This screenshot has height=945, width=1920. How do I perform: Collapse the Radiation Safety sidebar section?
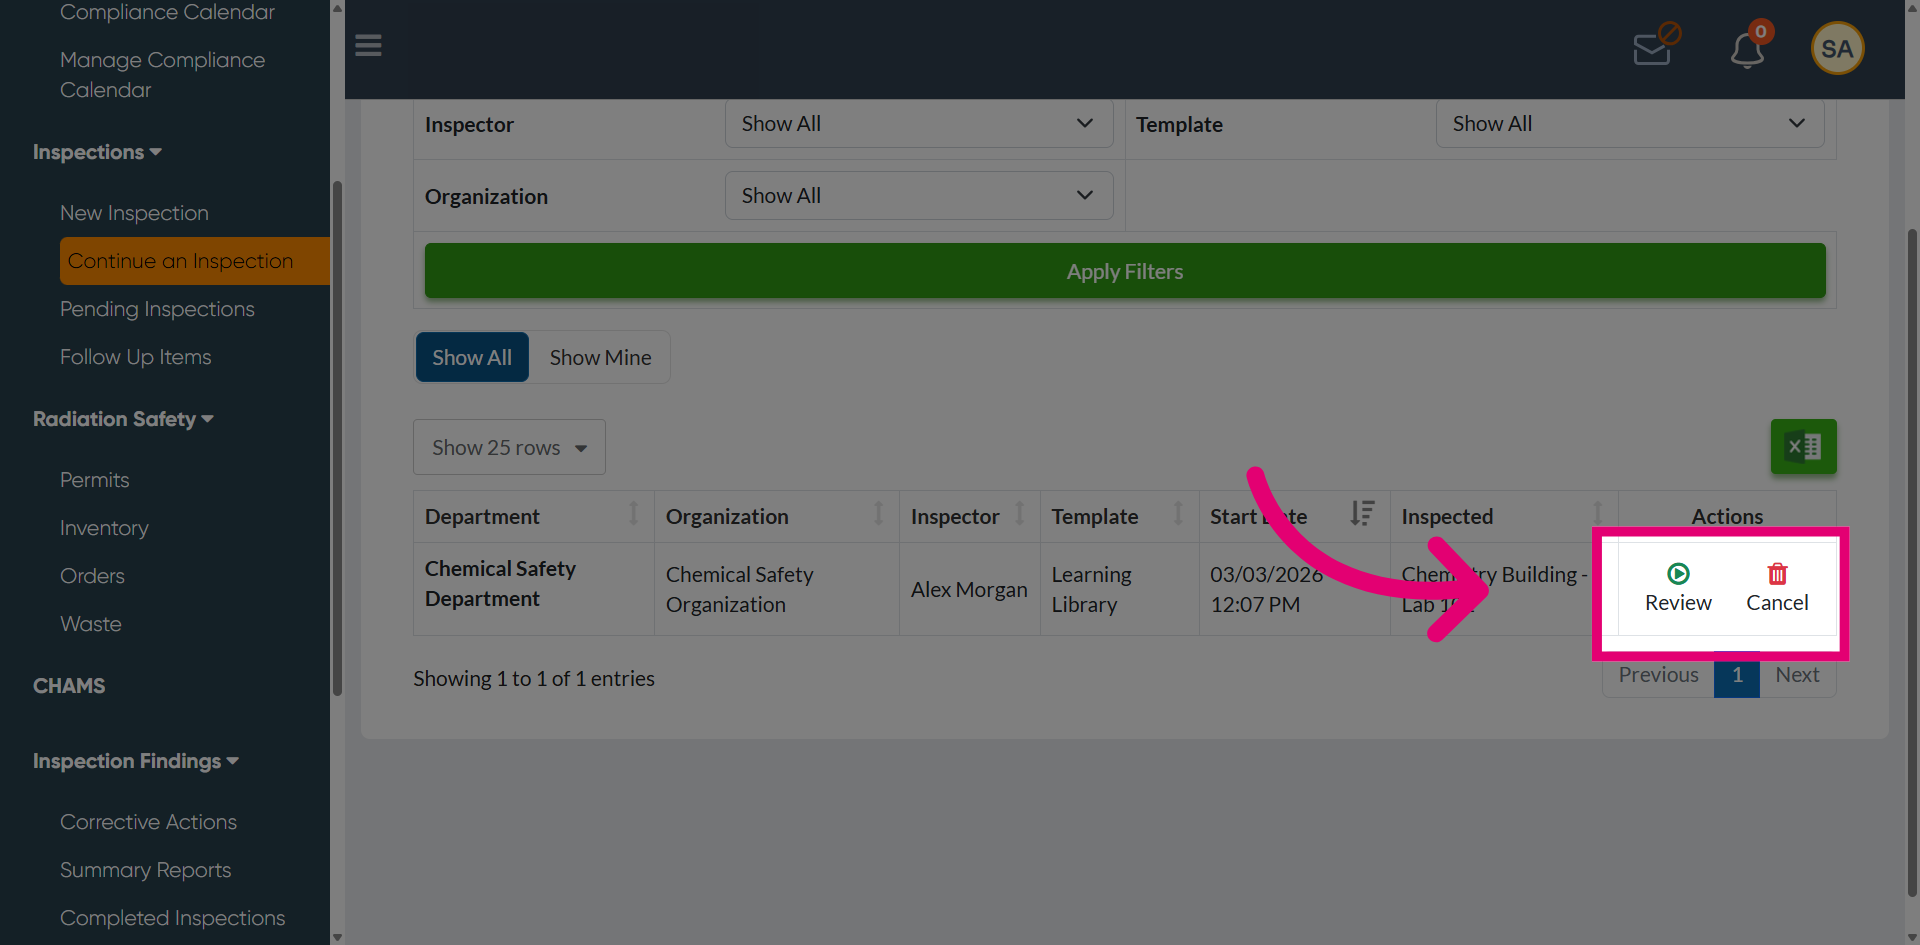point(123,419)
